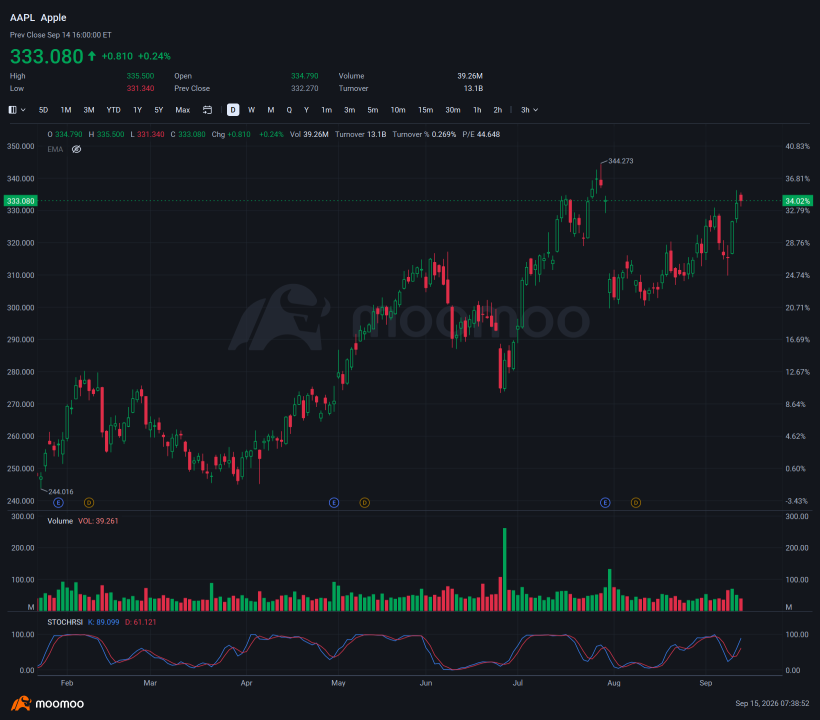Switch to the yearly Y interval
The height and width of the screenshot is (720, 820).
[x=306, y=110]
